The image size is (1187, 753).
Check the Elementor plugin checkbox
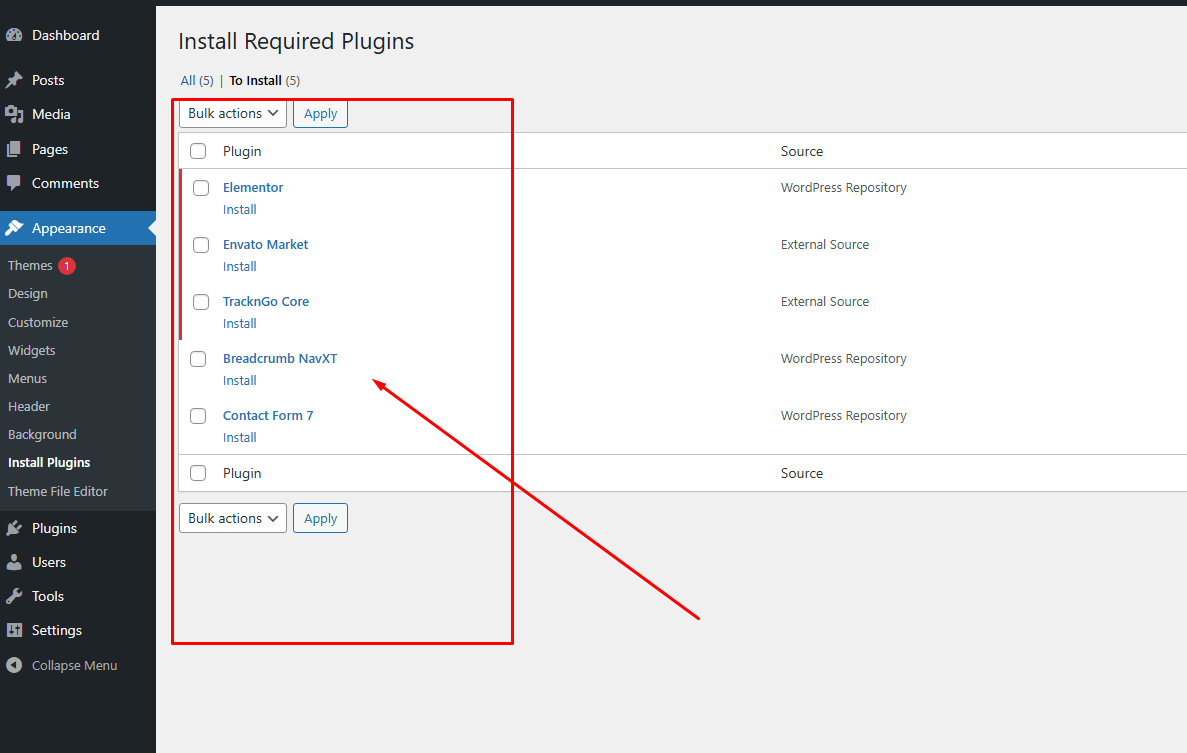pyautogui.click(x=201, y=188)
